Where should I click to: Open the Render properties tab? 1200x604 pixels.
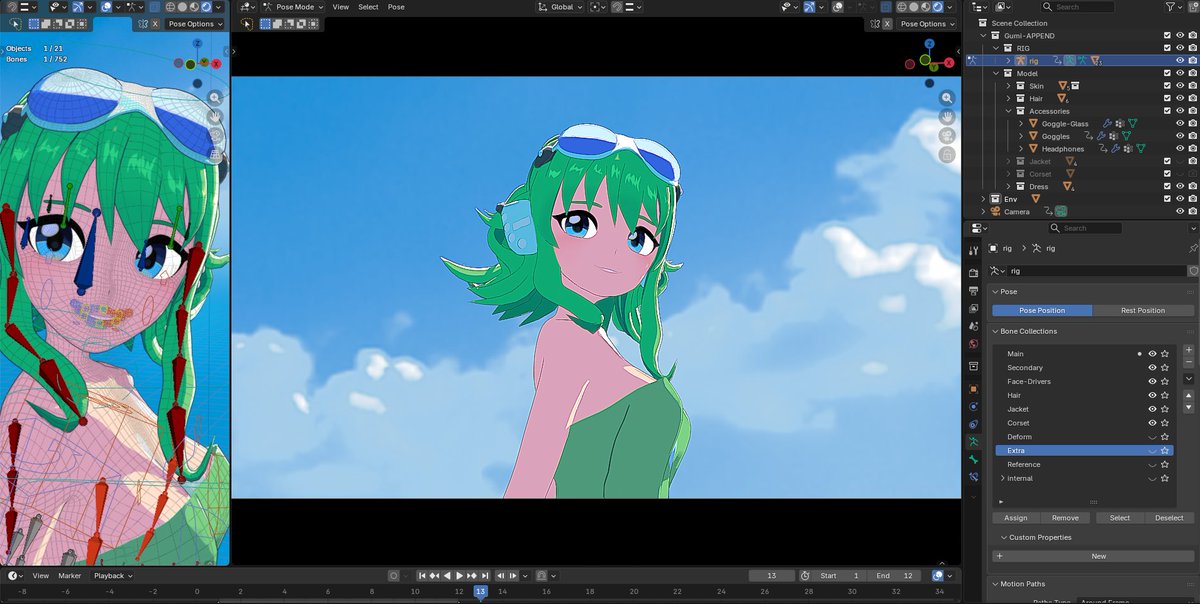[974, 272]
